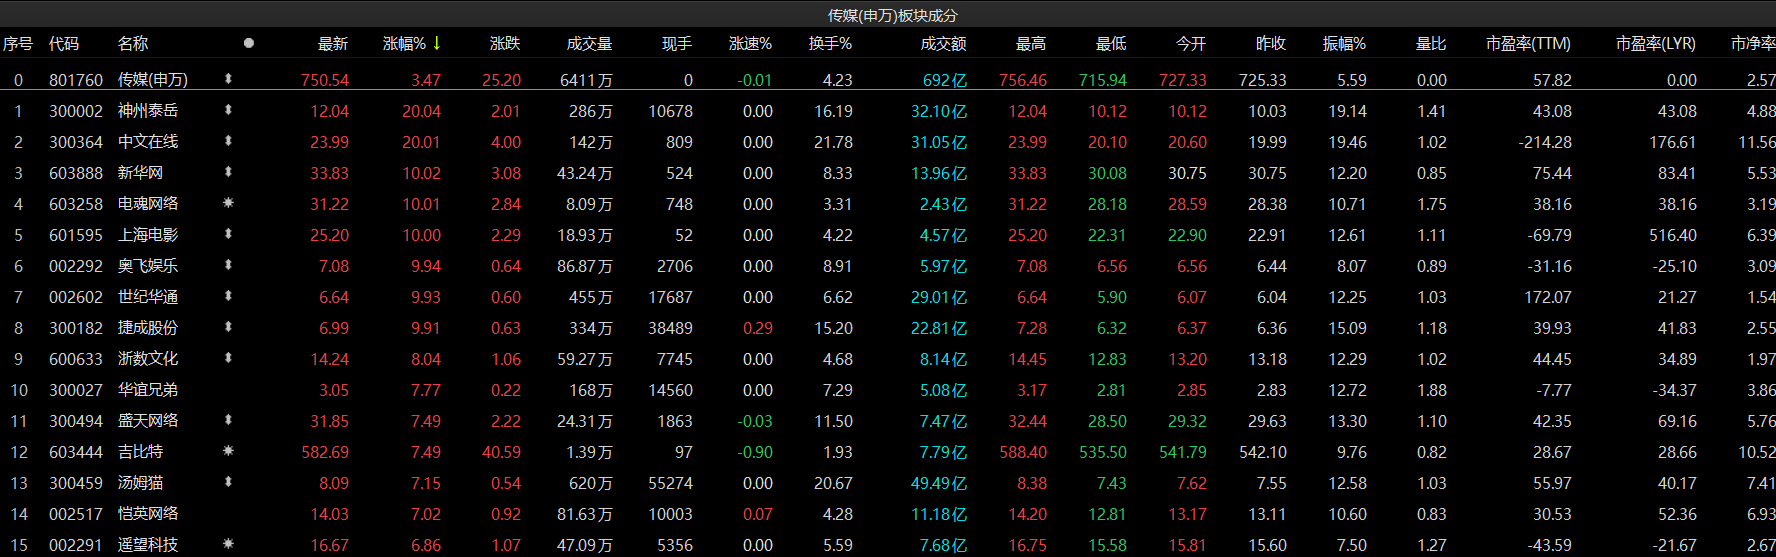1776x557 pixels.
Task: Click the marker icon beside 上海电影
Action: click(x=228, y=234)
